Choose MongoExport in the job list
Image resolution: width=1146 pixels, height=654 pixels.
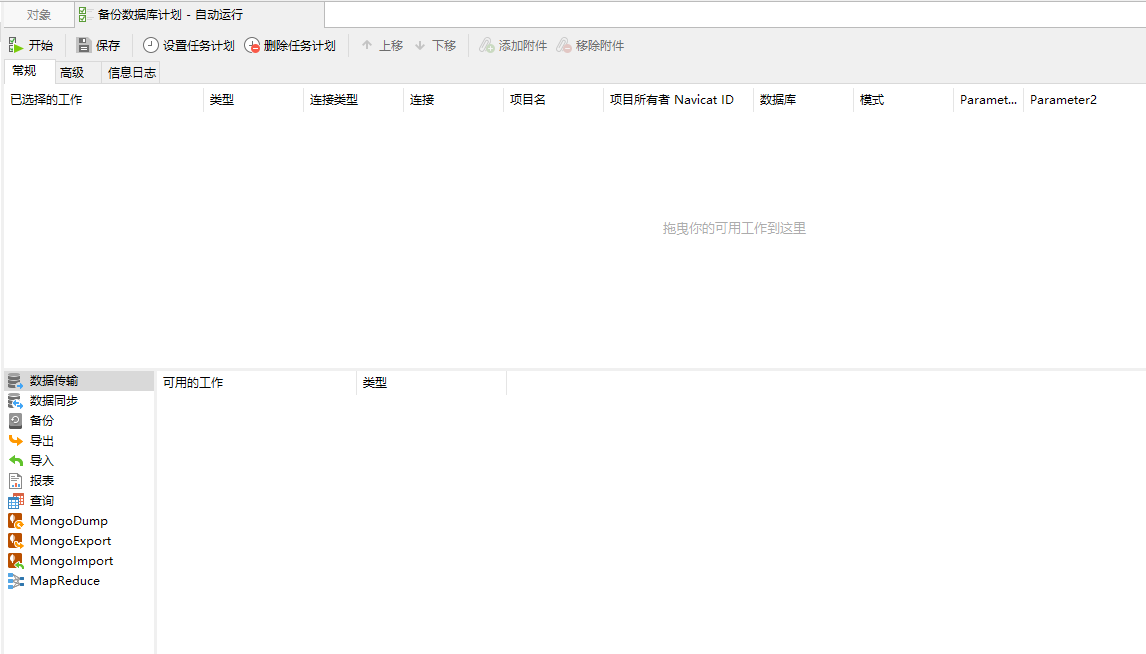tap(70, 541)
